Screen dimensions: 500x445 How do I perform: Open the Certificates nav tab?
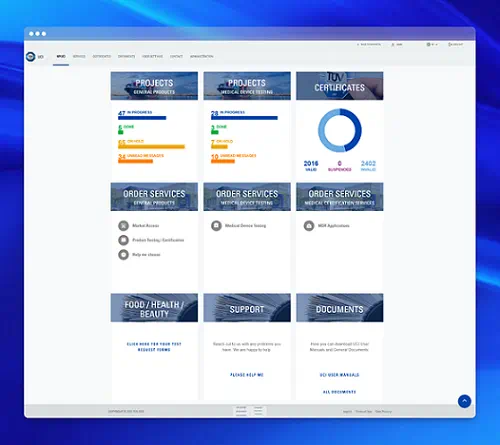[x=102, y=56]
